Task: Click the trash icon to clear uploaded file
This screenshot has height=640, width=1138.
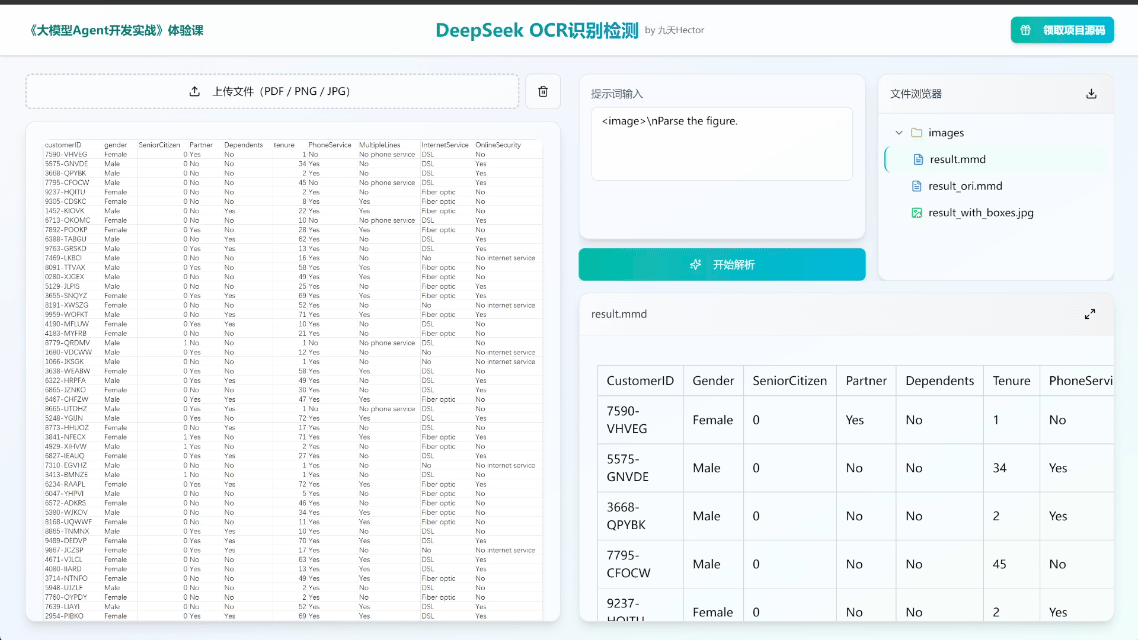Action: [543, 91]
